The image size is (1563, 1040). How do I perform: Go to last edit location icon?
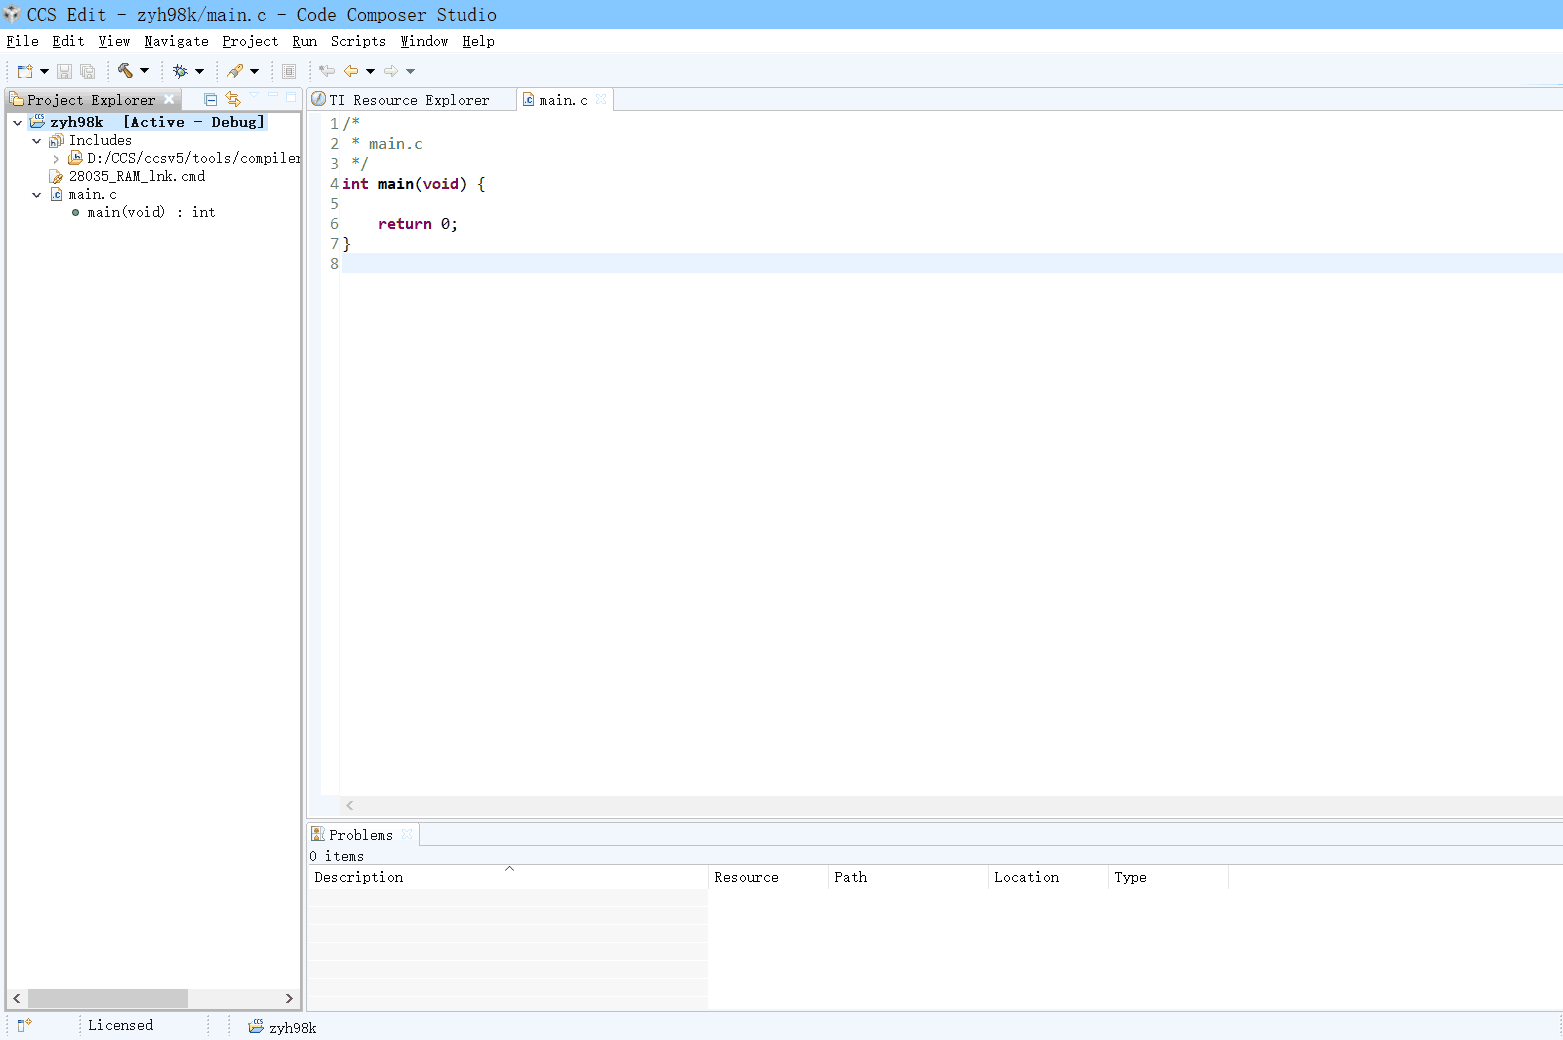click(x=327, y=71)
